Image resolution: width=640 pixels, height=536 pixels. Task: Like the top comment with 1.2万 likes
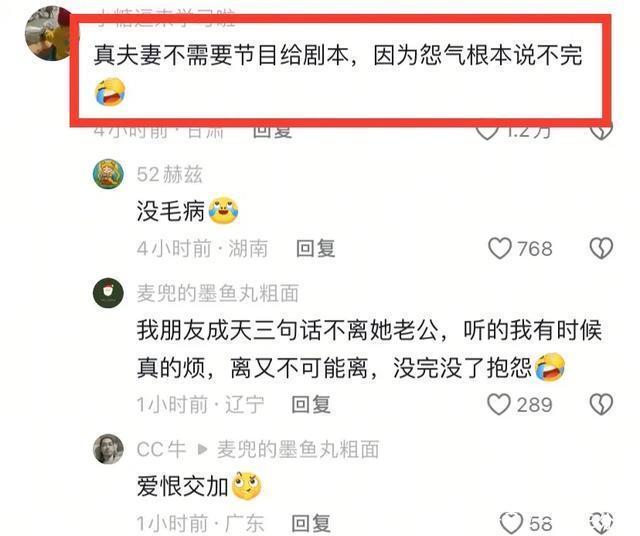click(x=487, y=131)
